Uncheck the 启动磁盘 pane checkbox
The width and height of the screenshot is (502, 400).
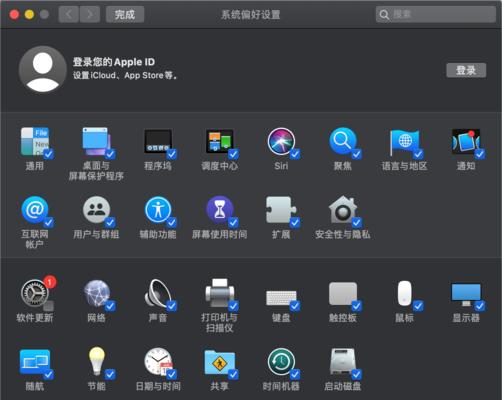click(357, 374)
